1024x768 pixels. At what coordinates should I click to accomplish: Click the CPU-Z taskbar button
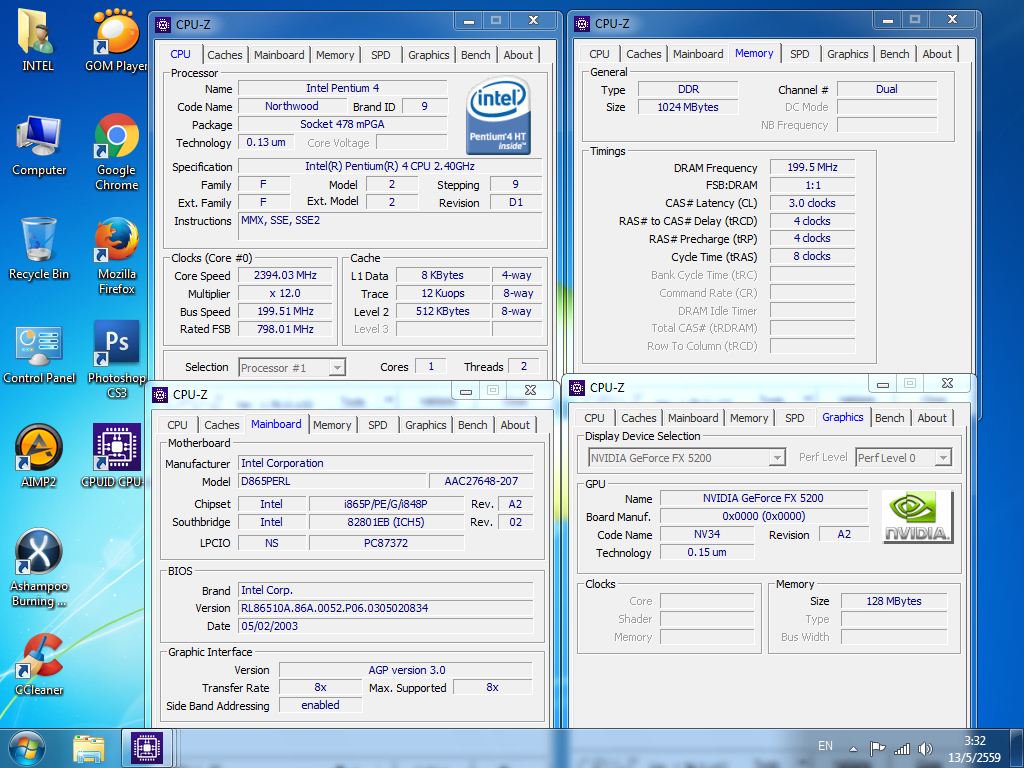[148, 748]
